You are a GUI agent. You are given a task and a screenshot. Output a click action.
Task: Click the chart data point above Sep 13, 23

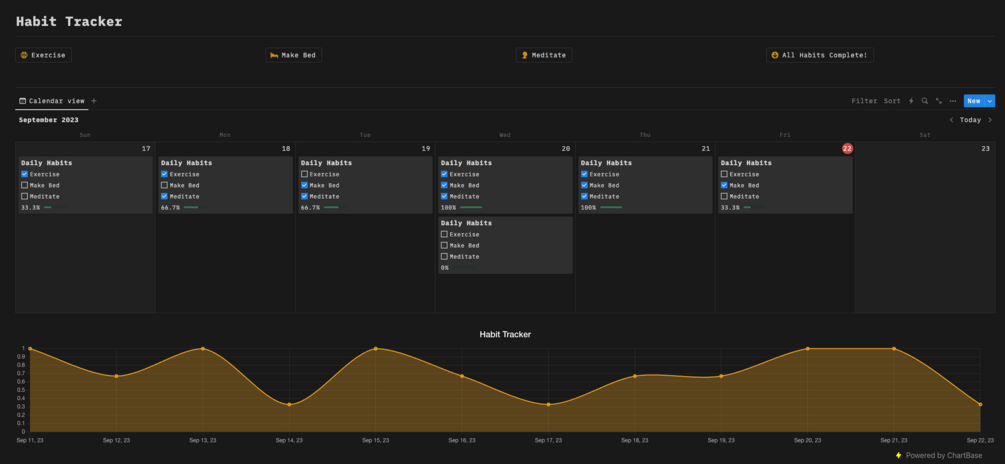(203, 349)
